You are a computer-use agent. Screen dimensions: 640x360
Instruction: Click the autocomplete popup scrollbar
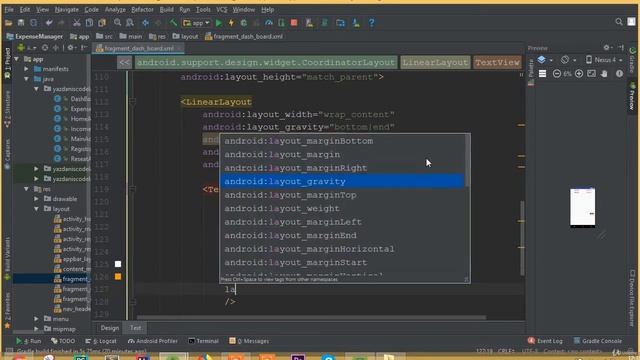pos(467,161)
